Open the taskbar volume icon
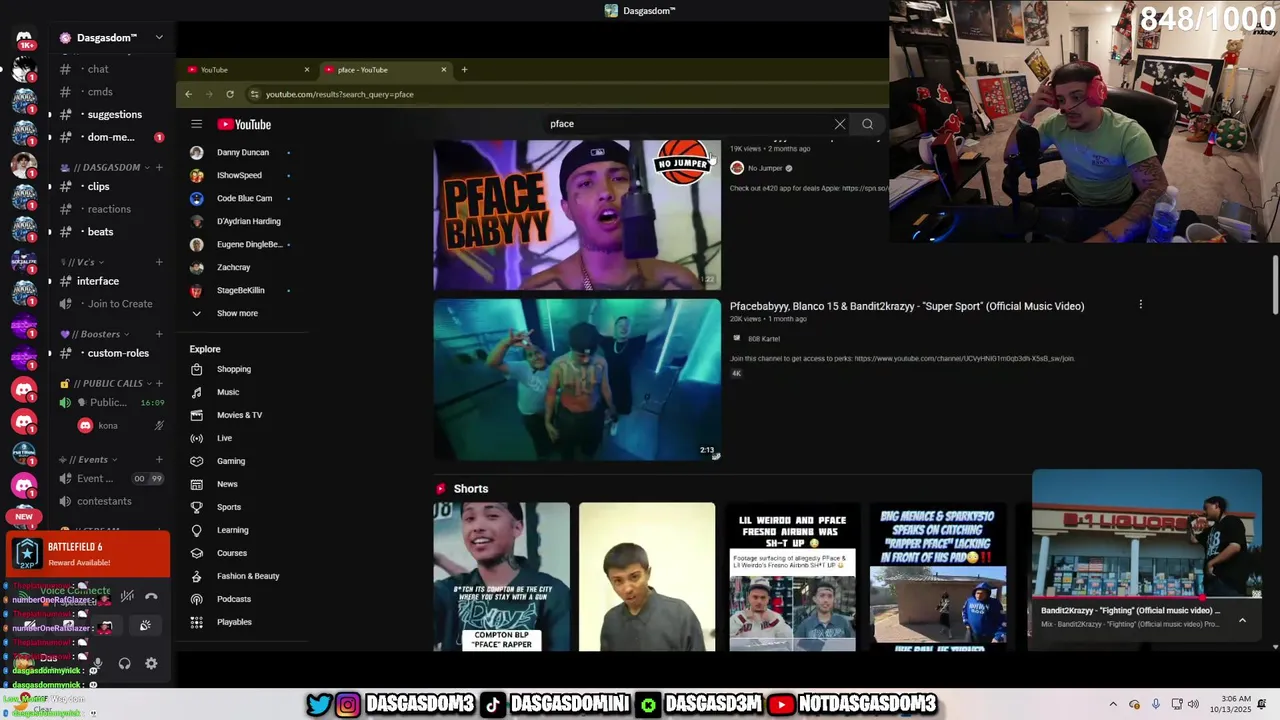Viewport: 1280px width, 720px height. click(x=1193, y=704)
